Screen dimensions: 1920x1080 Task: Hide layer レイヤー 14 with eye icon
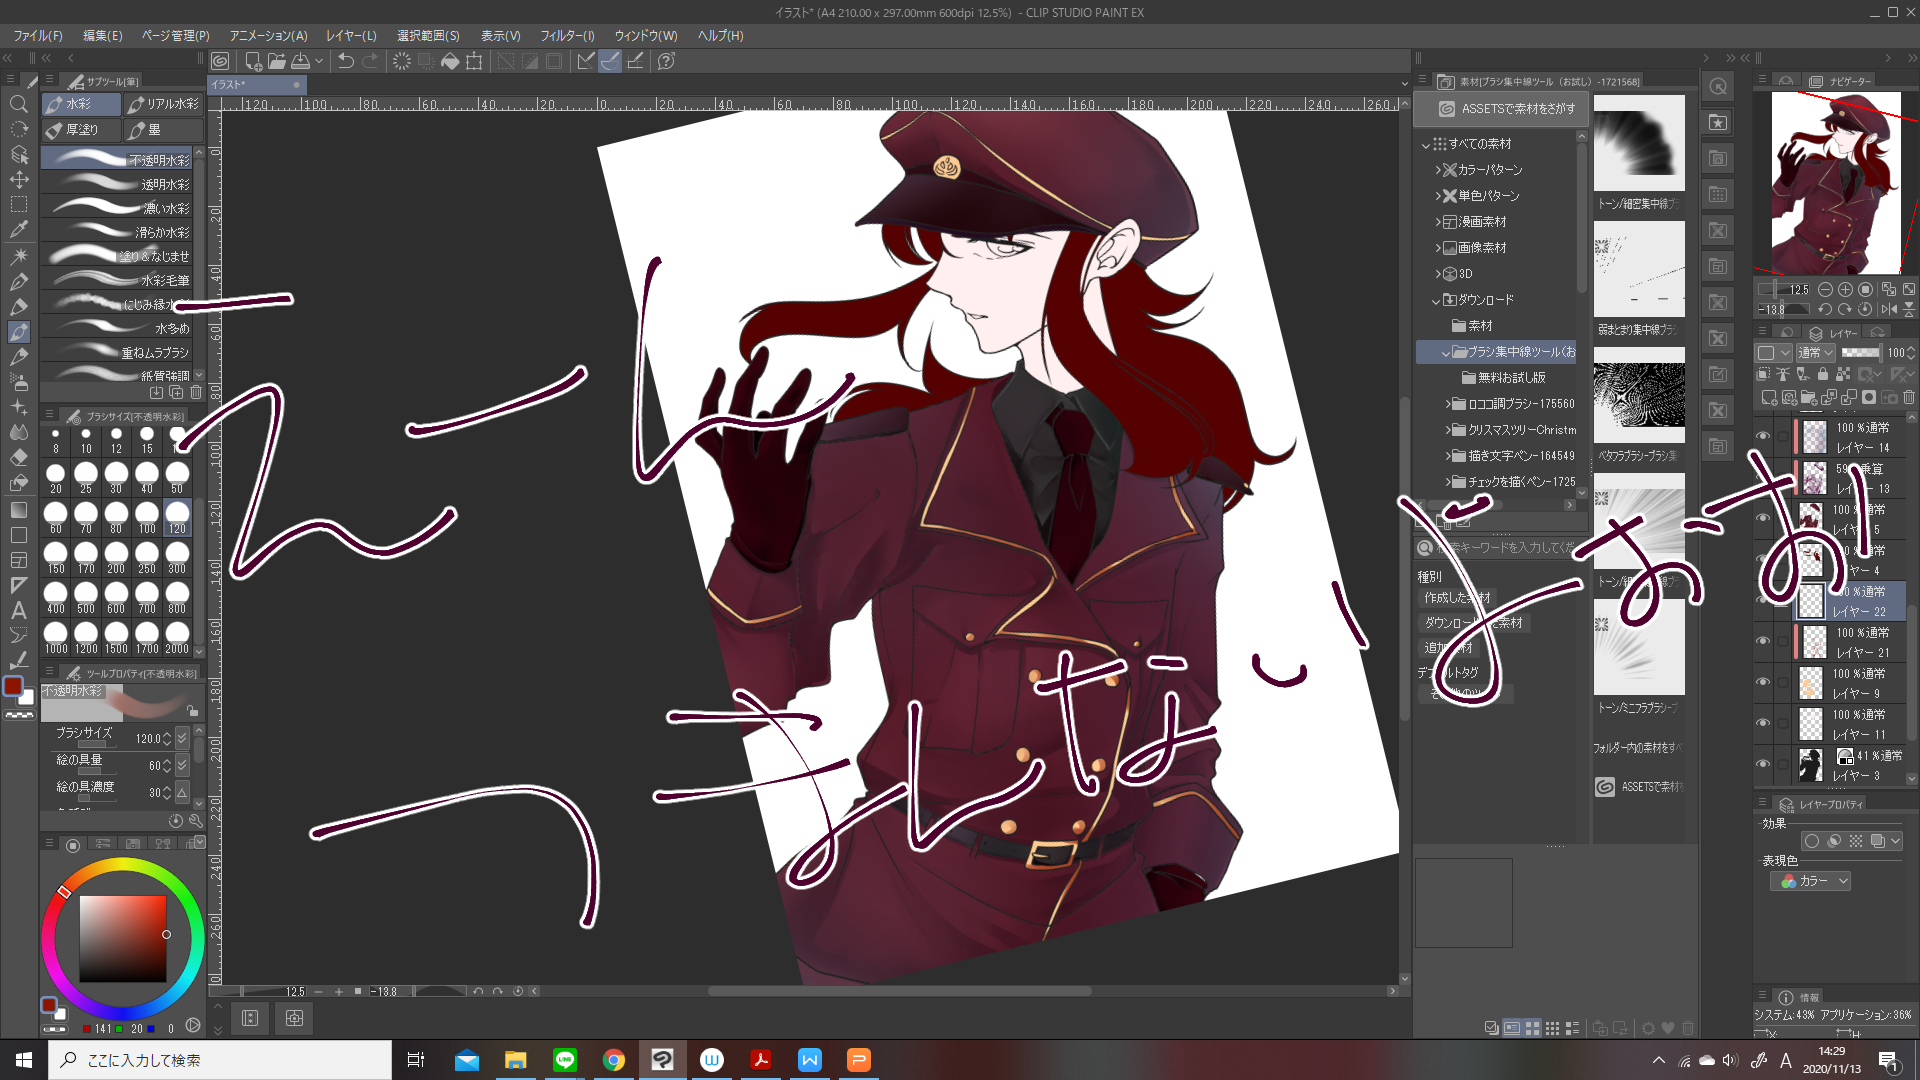[1763, 436]
